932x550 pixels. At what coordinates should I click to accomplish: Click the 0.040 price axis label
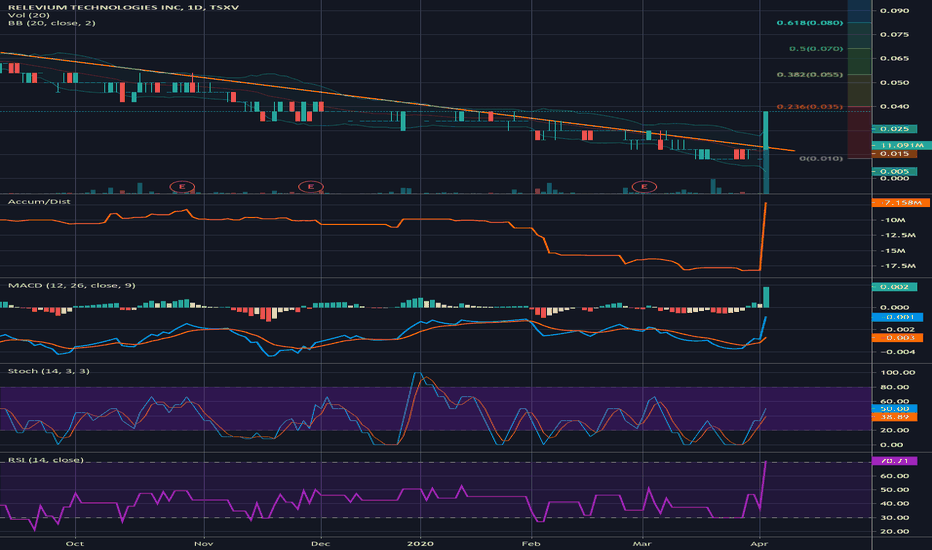(895, 106)
